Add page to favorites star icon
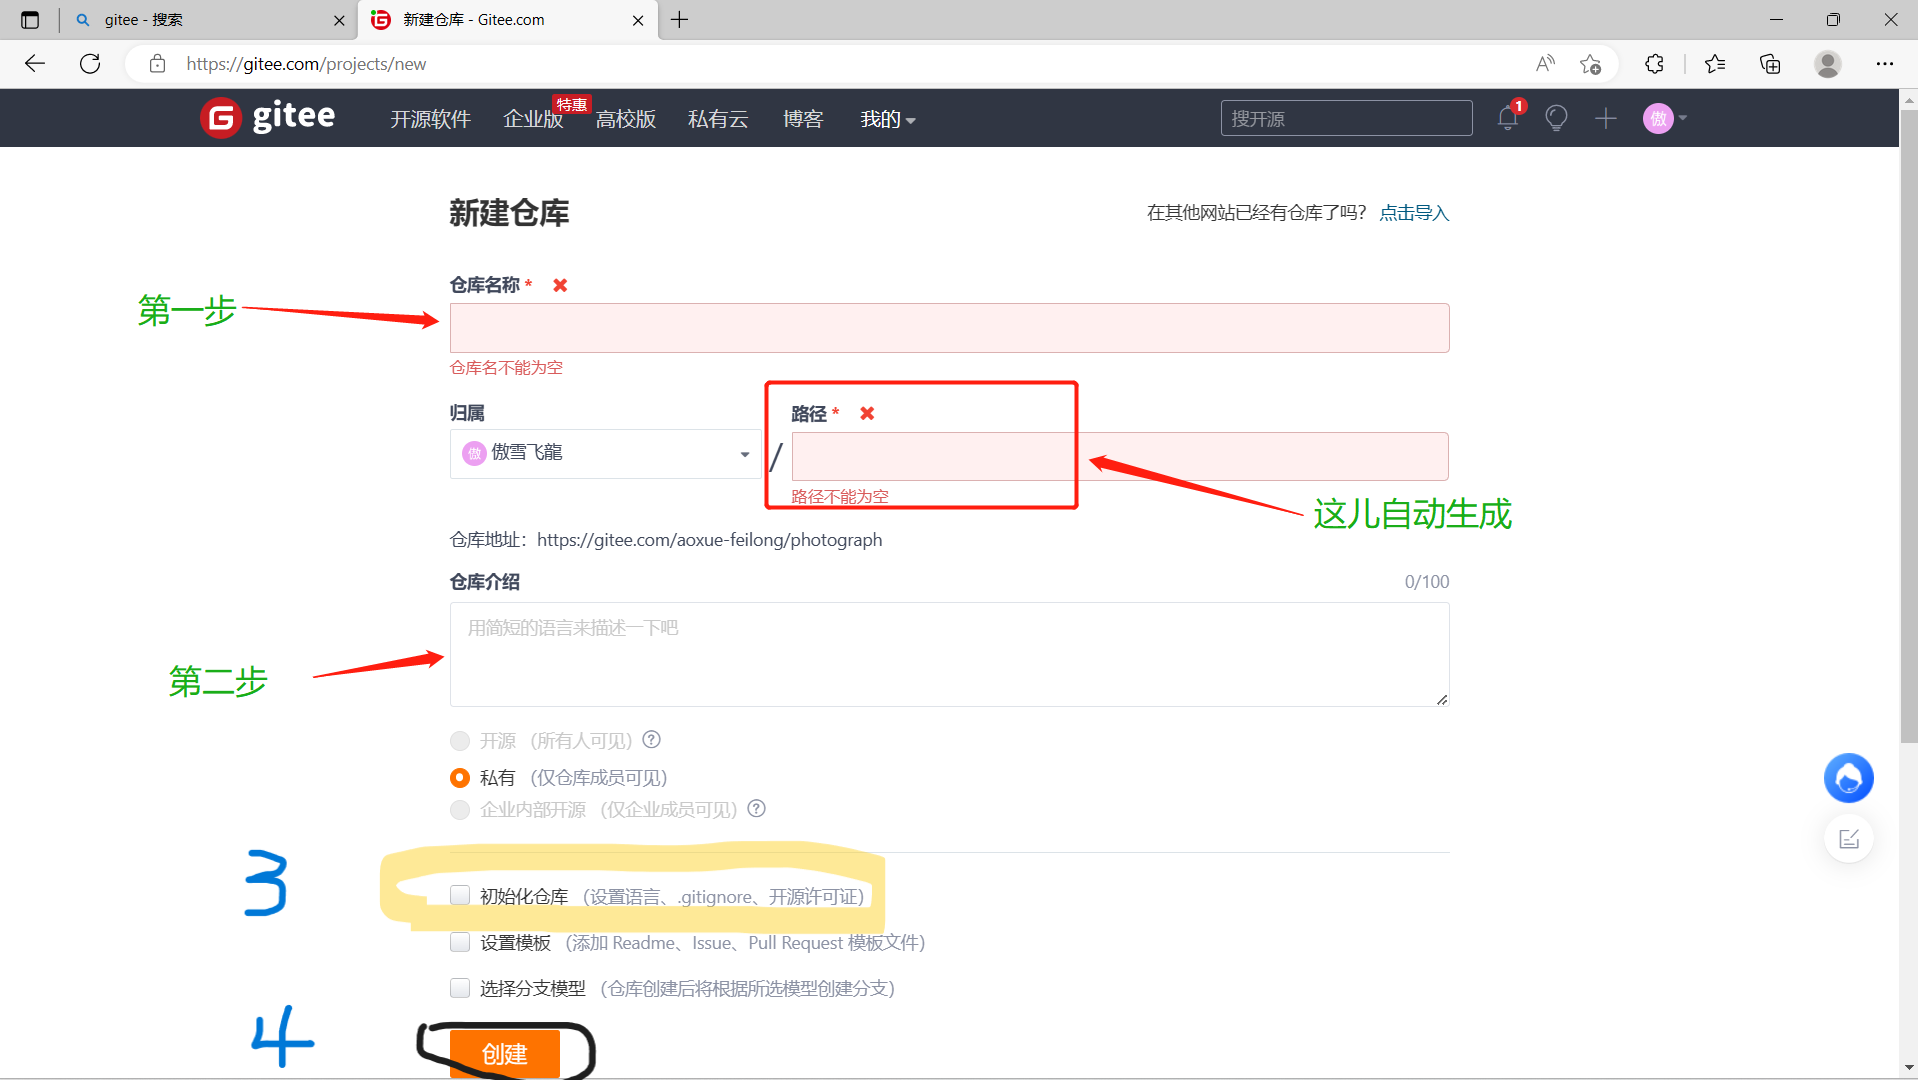This screenshot has width=1918, height=1080. pos(1591,64)
